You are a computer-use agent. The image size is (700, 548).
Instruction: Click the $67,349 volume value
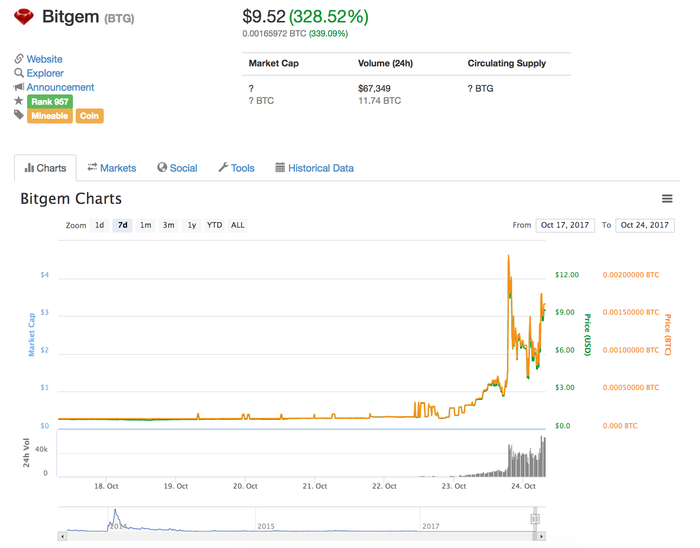click(x=374, y=88)
